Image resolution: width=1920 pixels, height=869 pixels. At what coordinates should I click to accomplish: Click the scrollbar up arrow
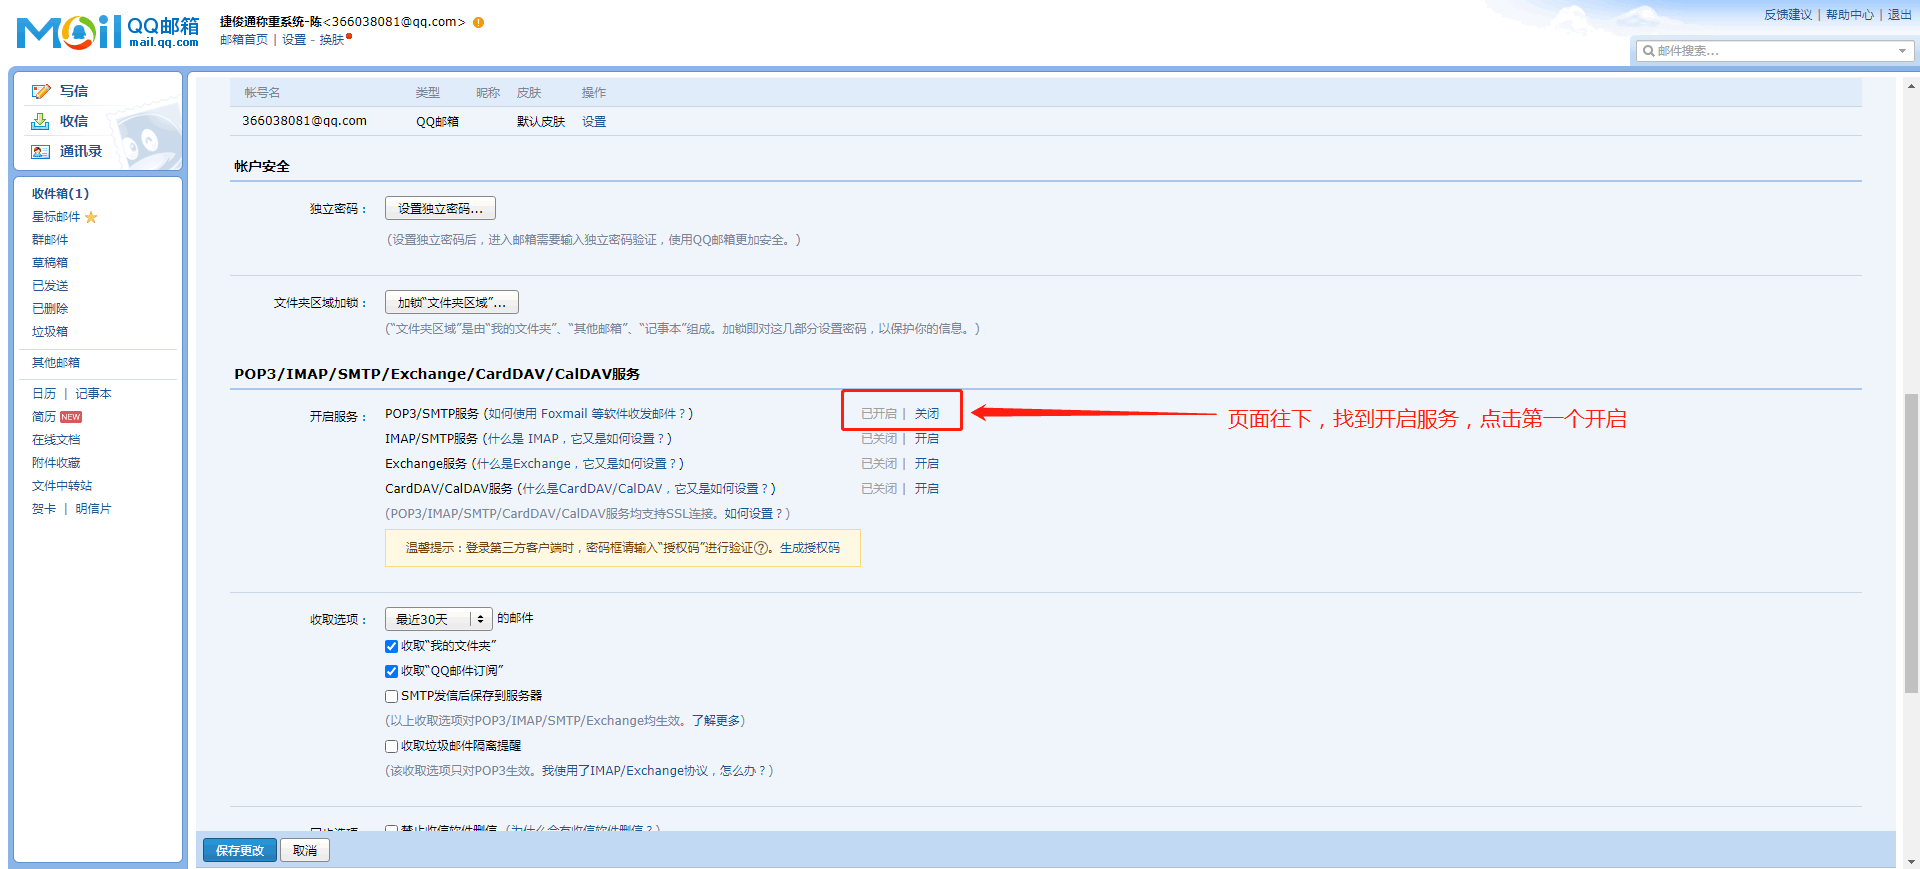click(1911, 87)
